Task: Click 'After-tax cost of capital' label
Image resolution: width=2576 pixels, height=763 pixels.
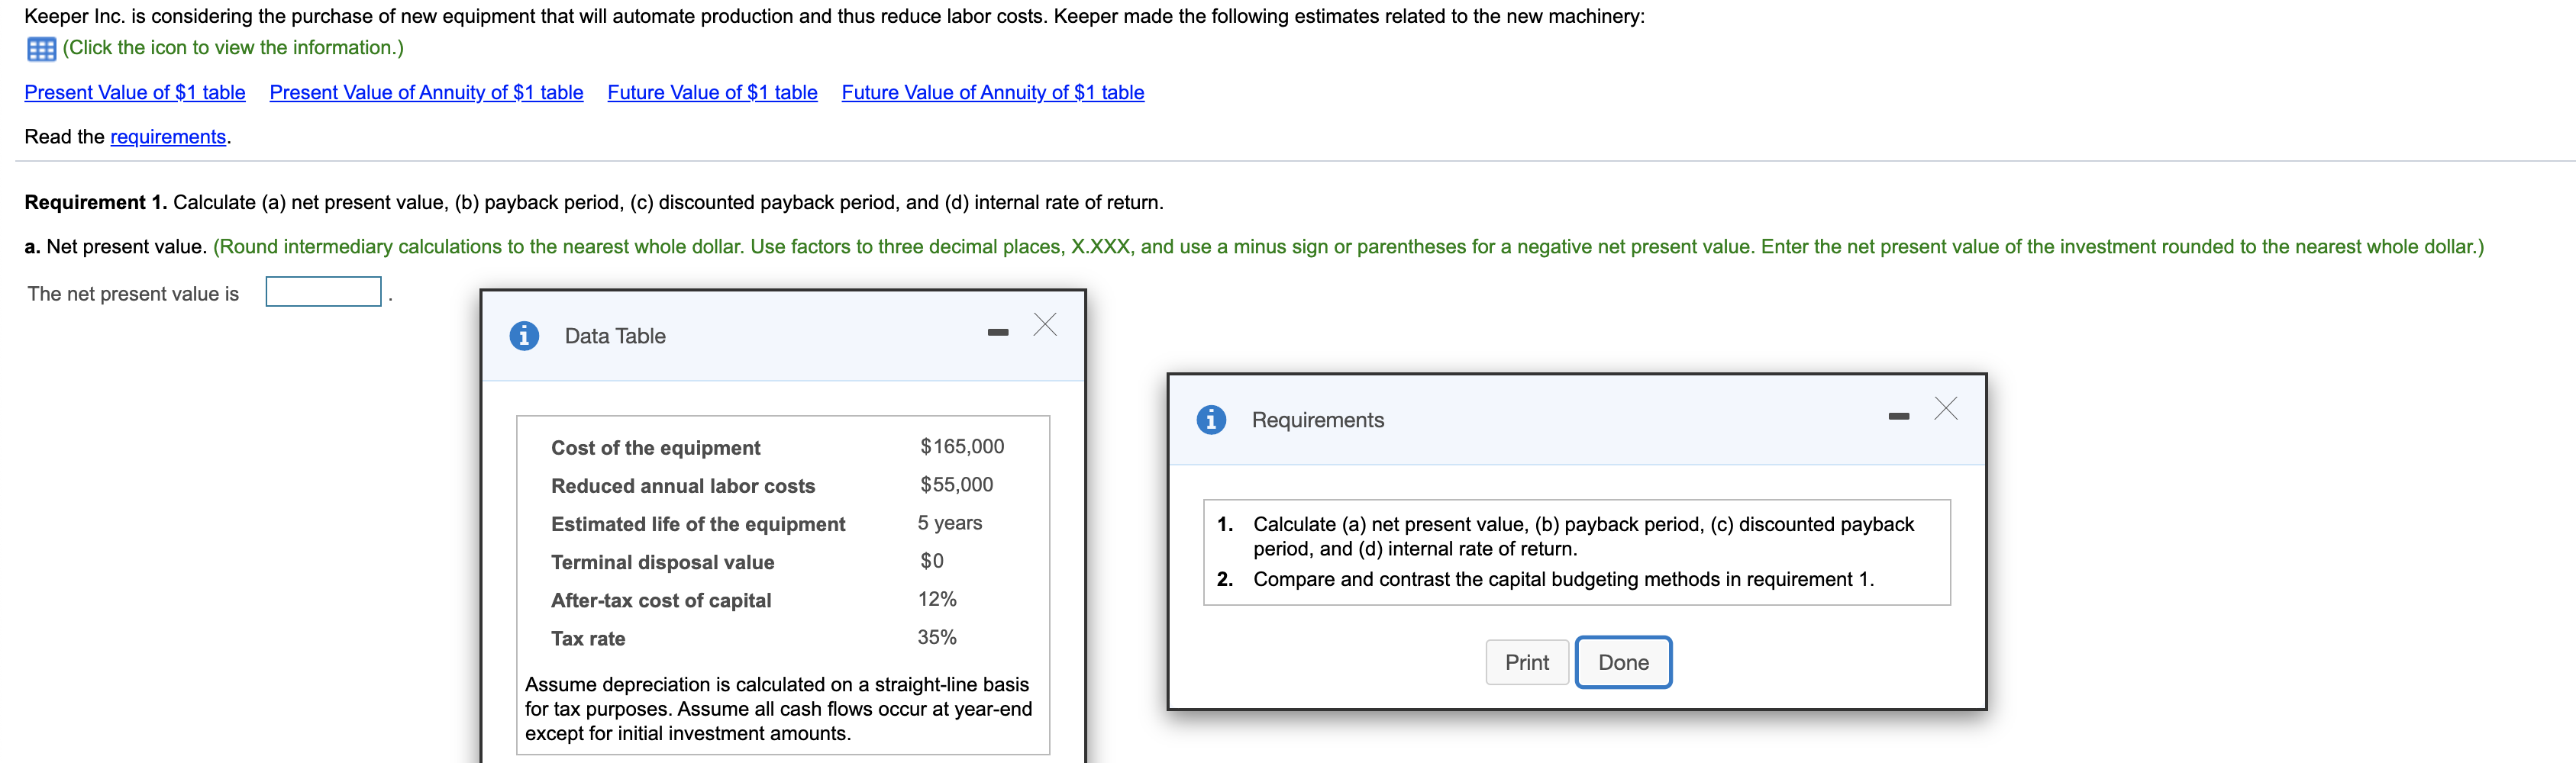Action: point(661,600)
